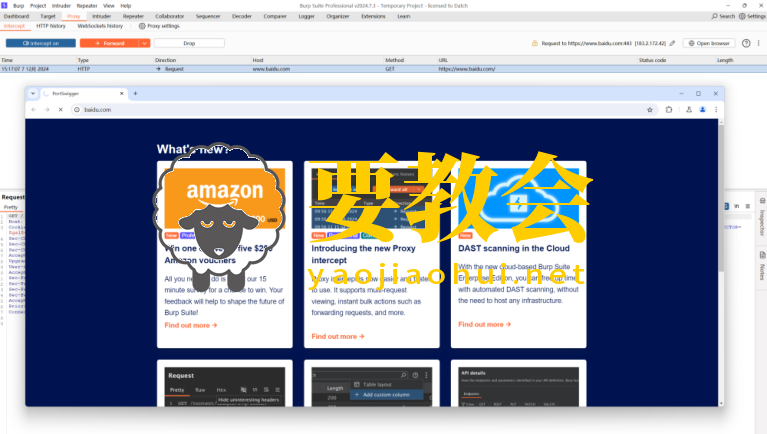Forward the intercepted request
This screenshot has width=767, height=434.
click(x=109, y=43)
